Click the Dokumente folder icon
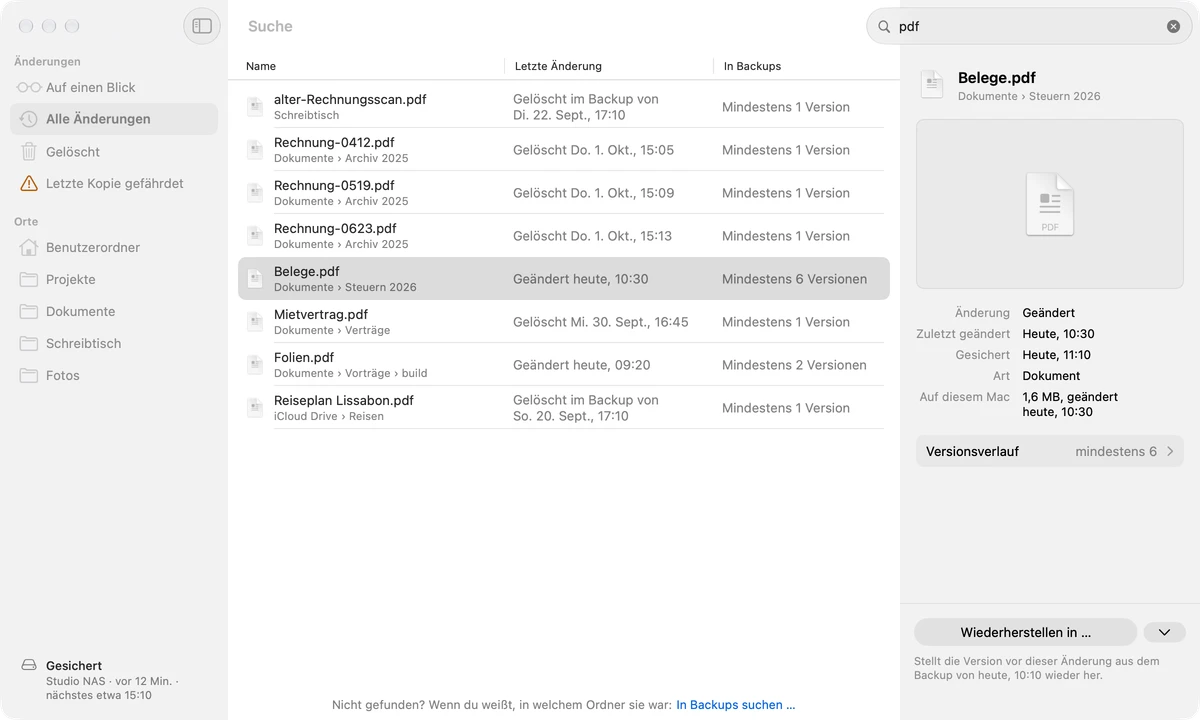Screen dimensions: 1200x720 pos(29,311)
